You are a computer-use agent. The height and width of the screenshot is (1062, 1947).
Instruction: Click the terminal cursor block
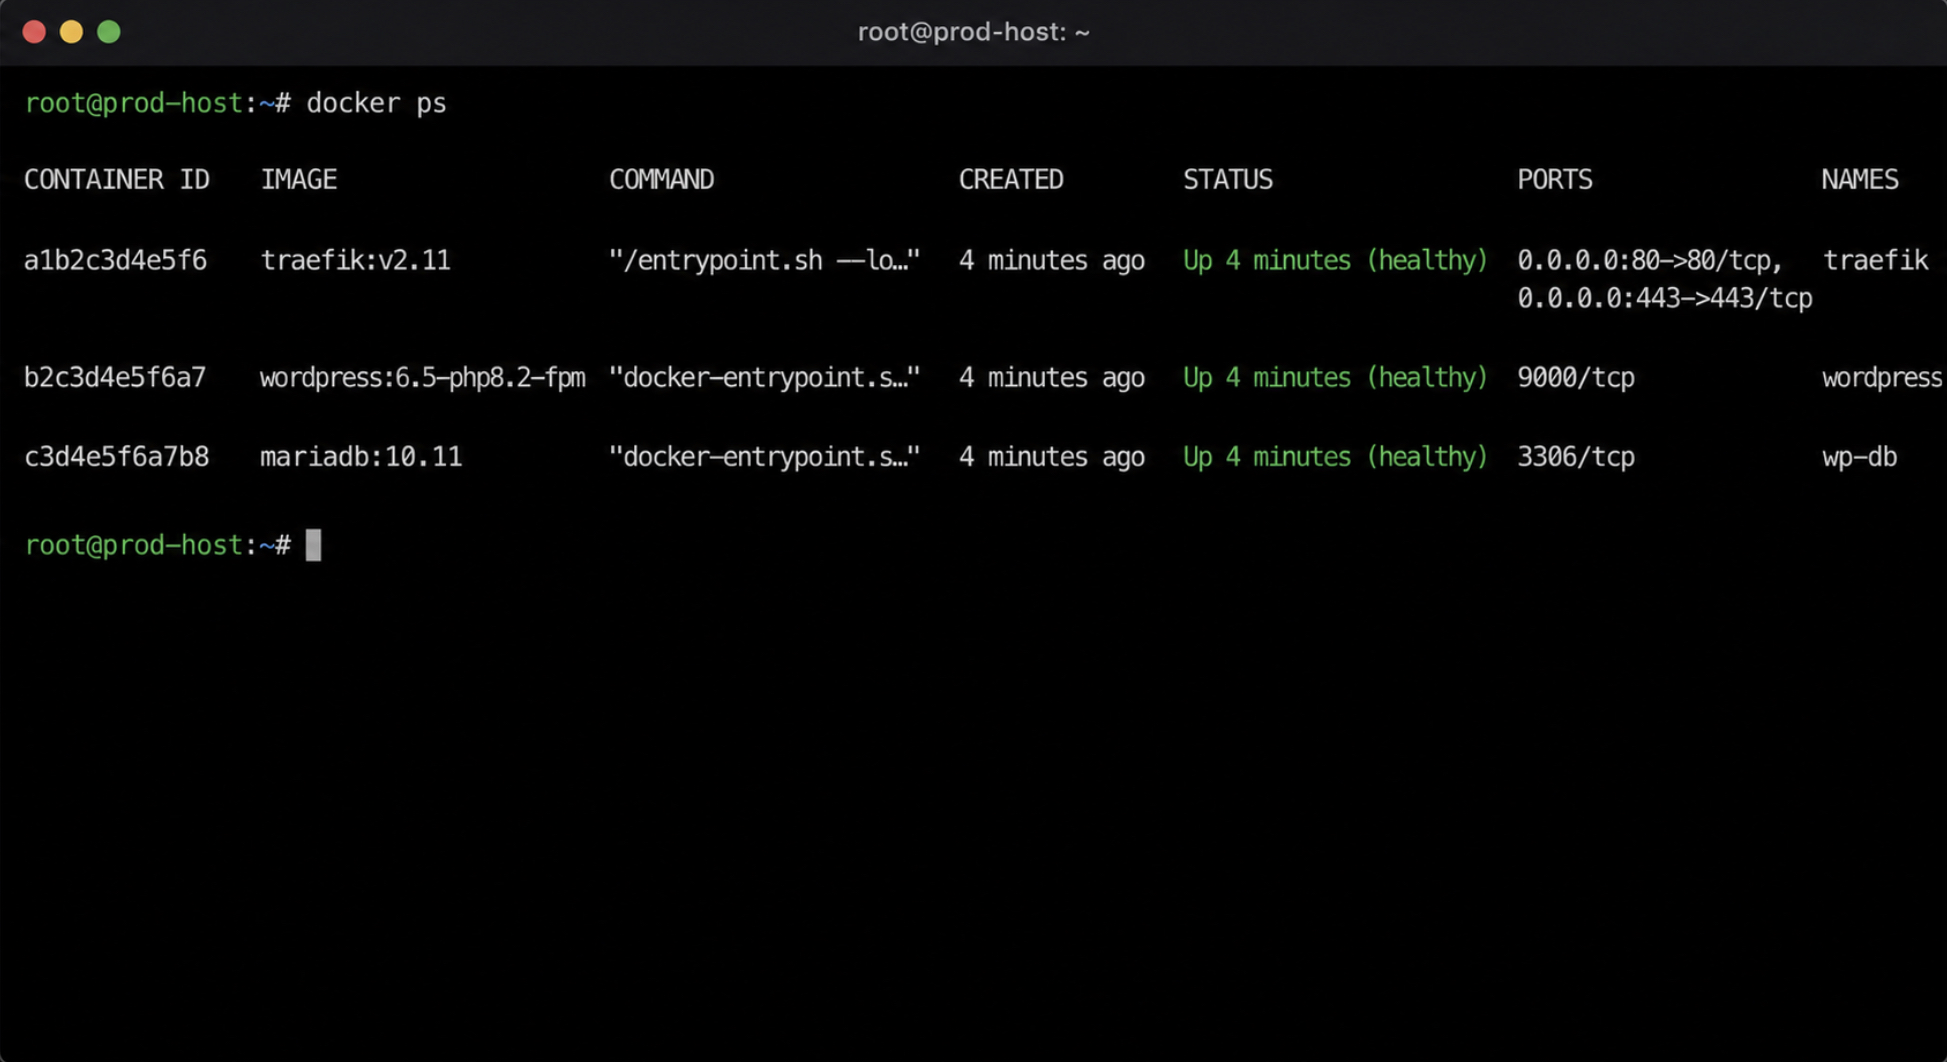pos(313,545)
